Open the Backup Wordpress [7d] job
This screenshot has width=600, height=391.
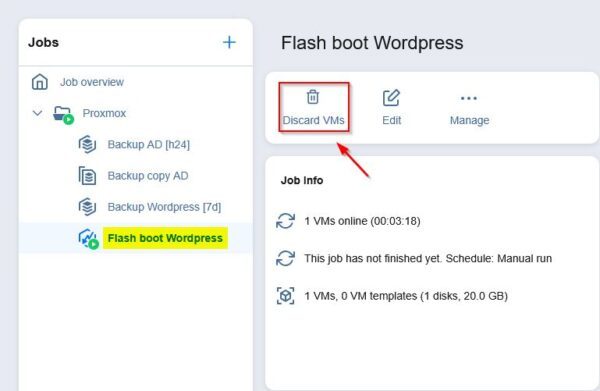164,207
